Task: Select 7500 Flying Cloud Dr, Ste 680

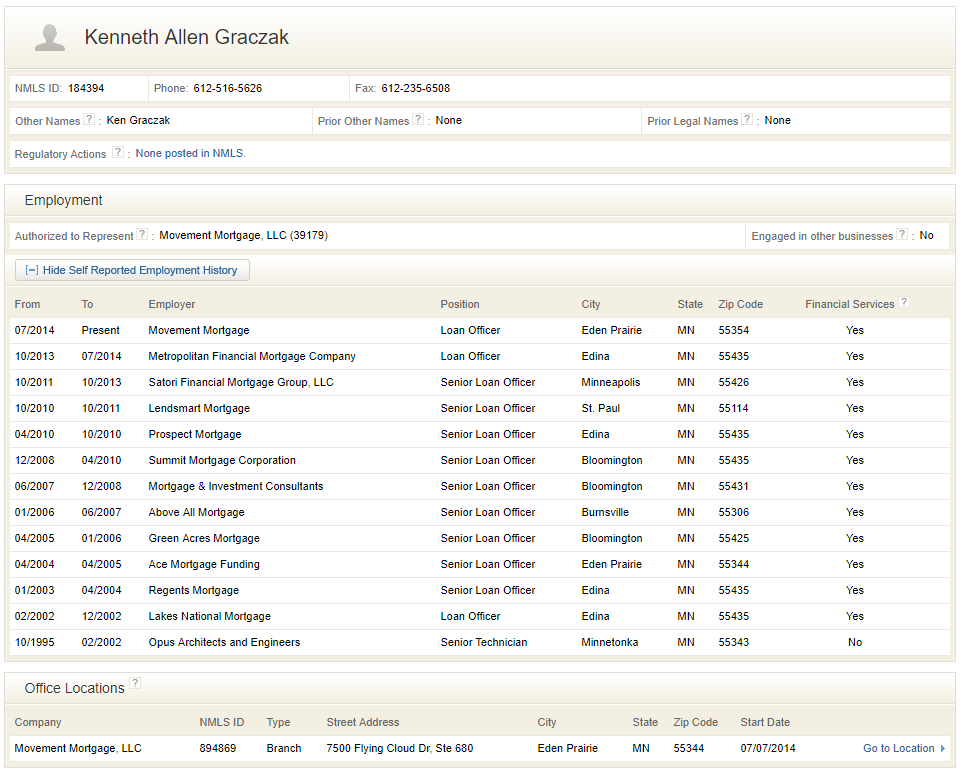Action: (400, 748)
